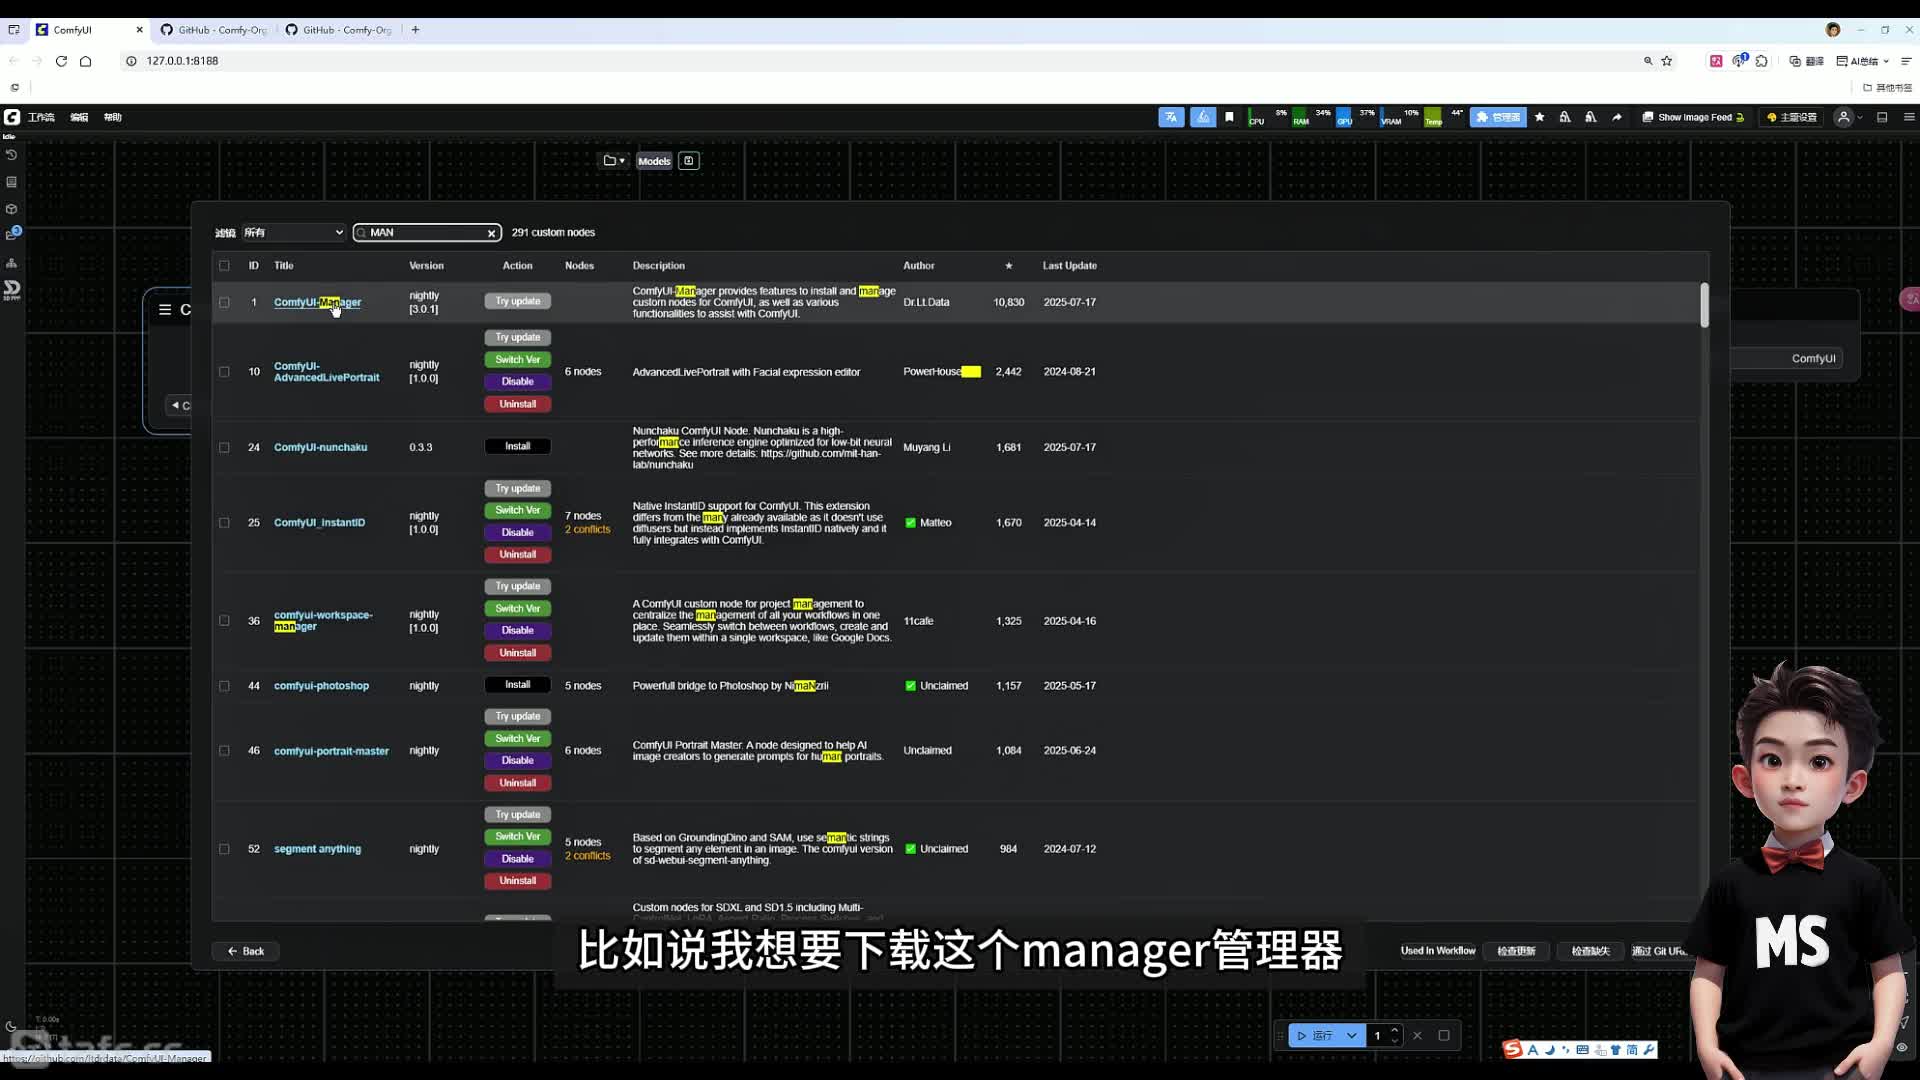Click Install for comfyui-photoshop
Screen dimensions: 1920x1080
[518, 685]
